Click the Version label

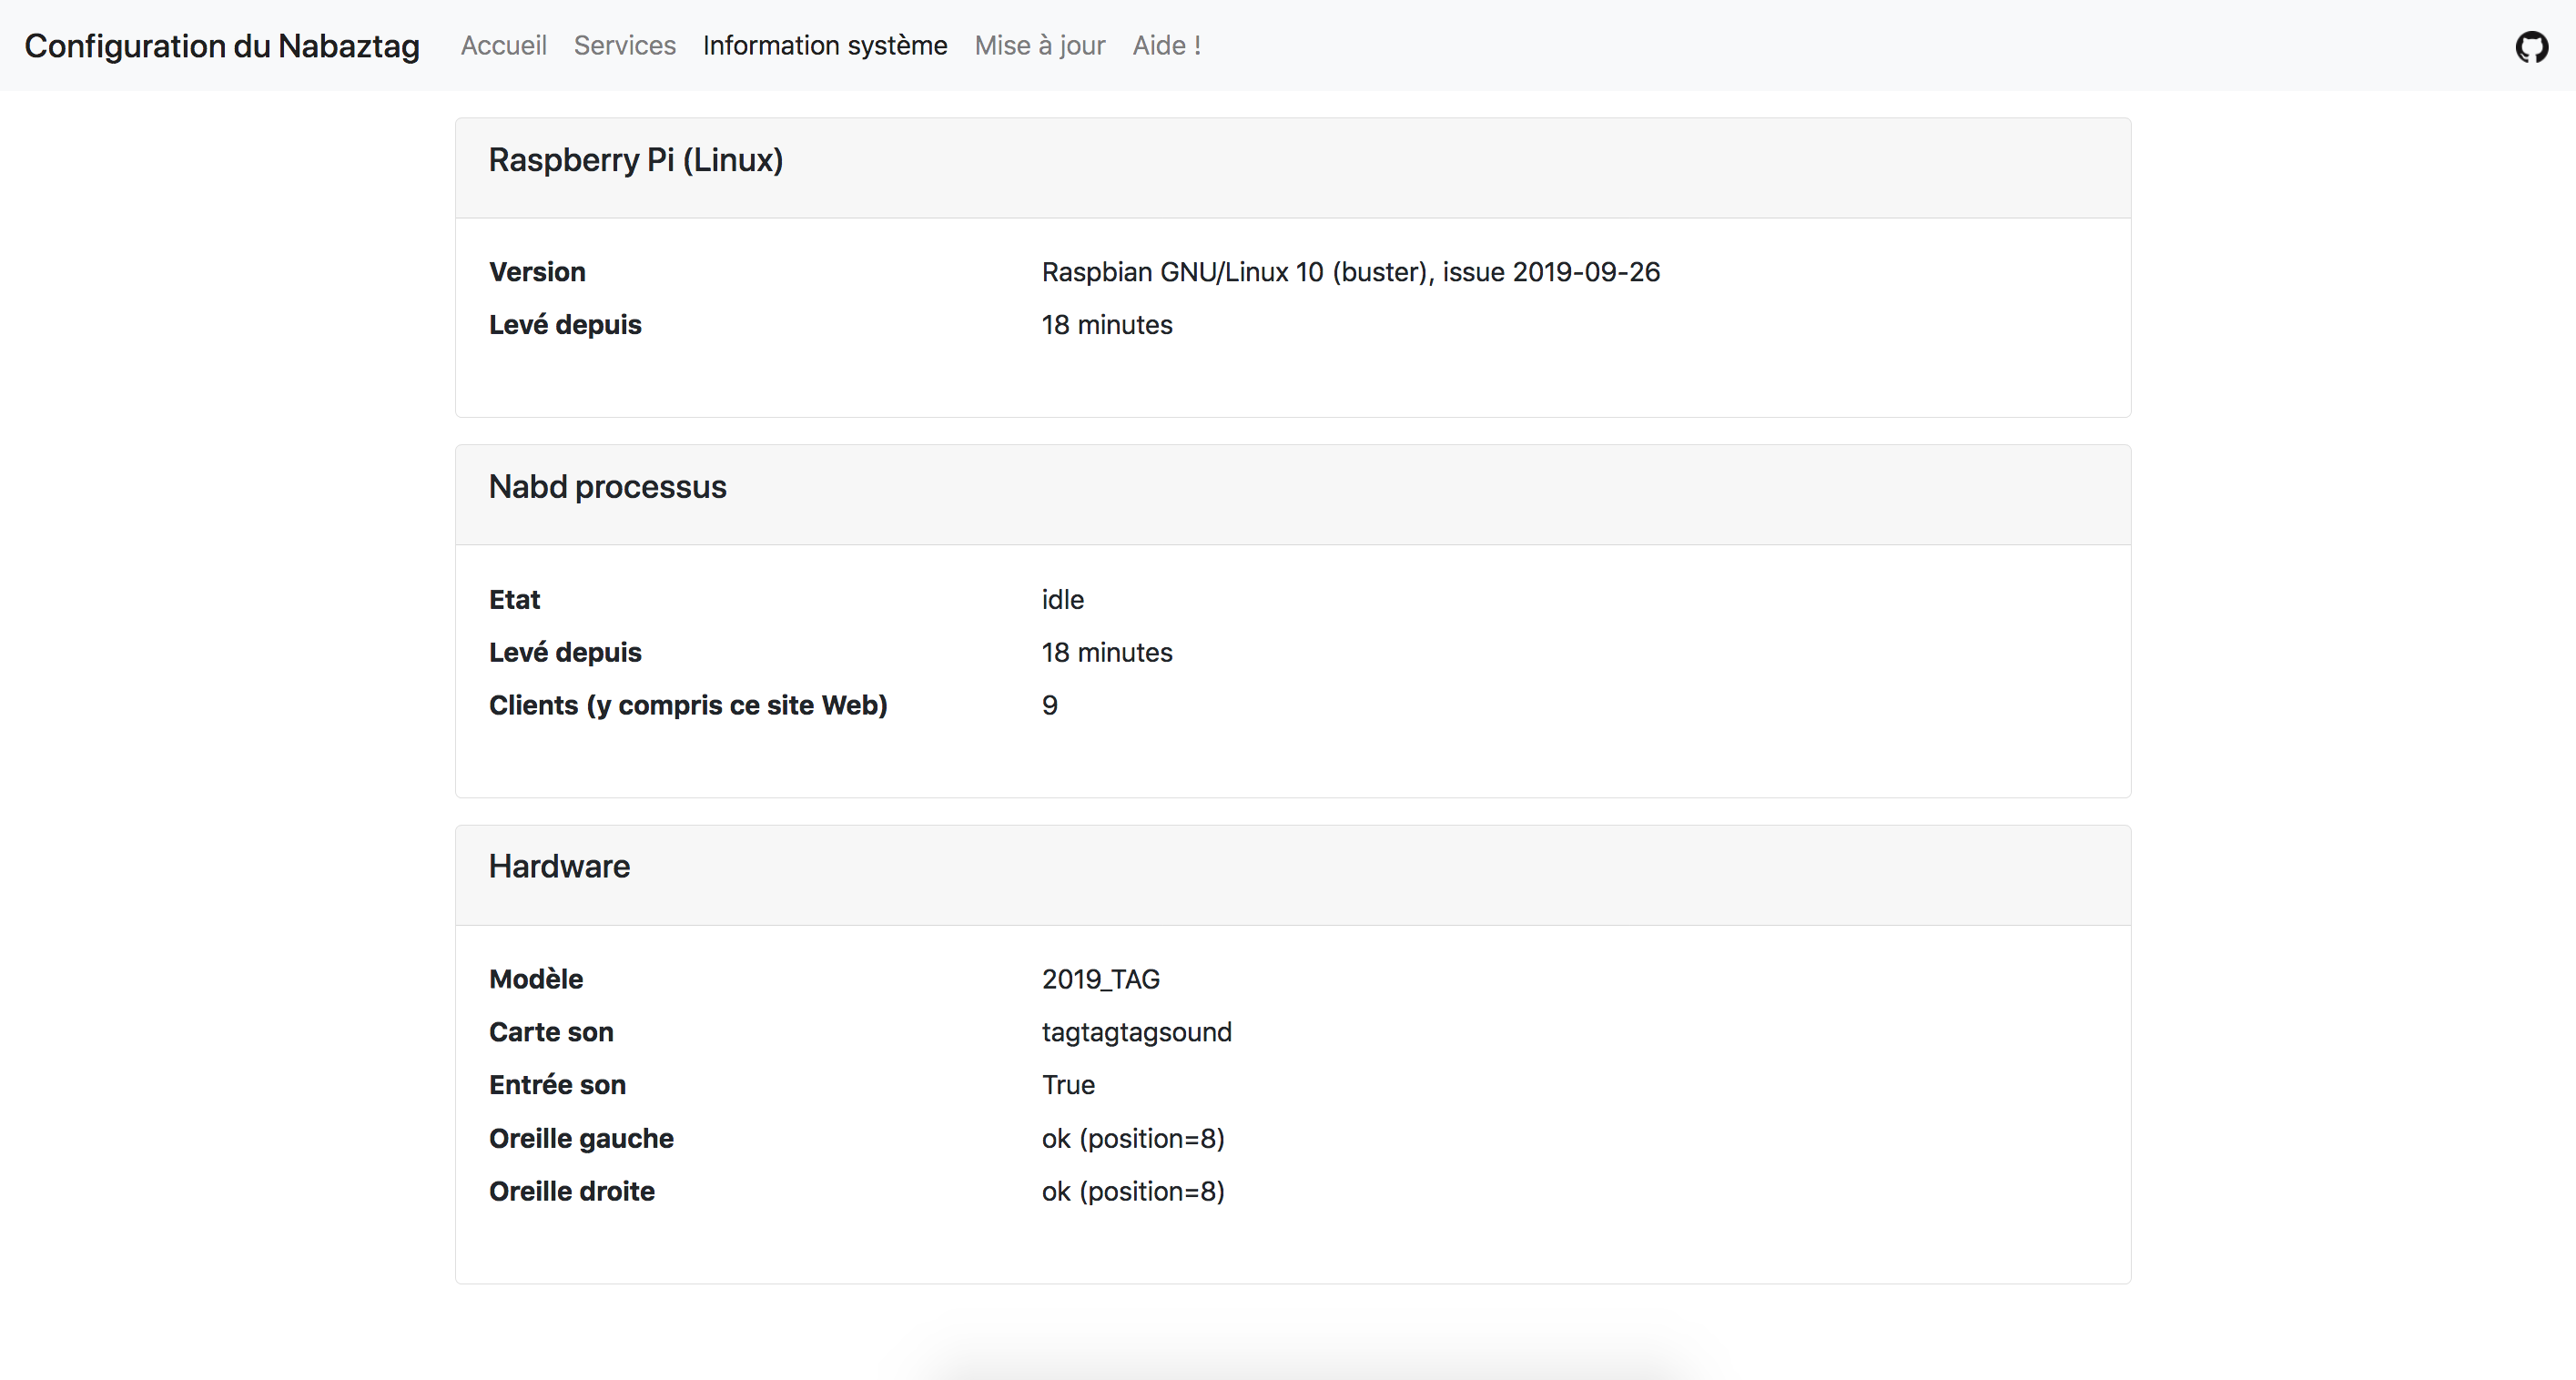coord(537,272)
